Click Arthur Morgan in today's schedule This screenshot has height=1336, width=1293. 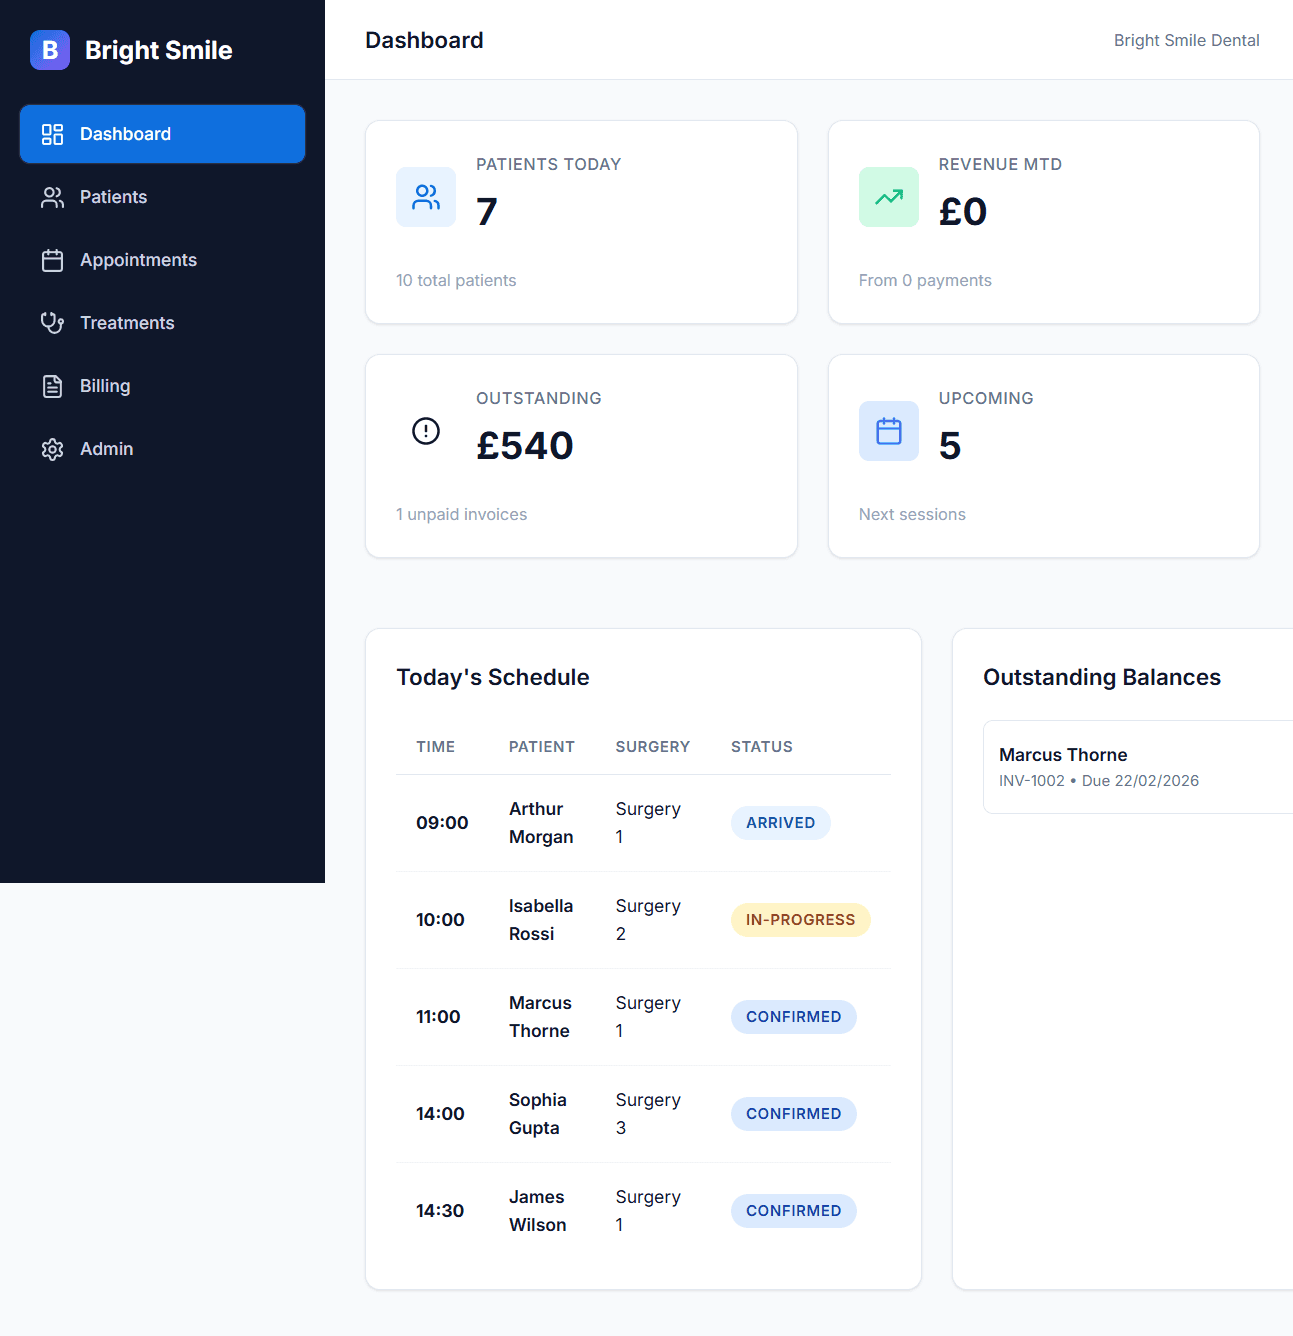click(x=541, y=823)
